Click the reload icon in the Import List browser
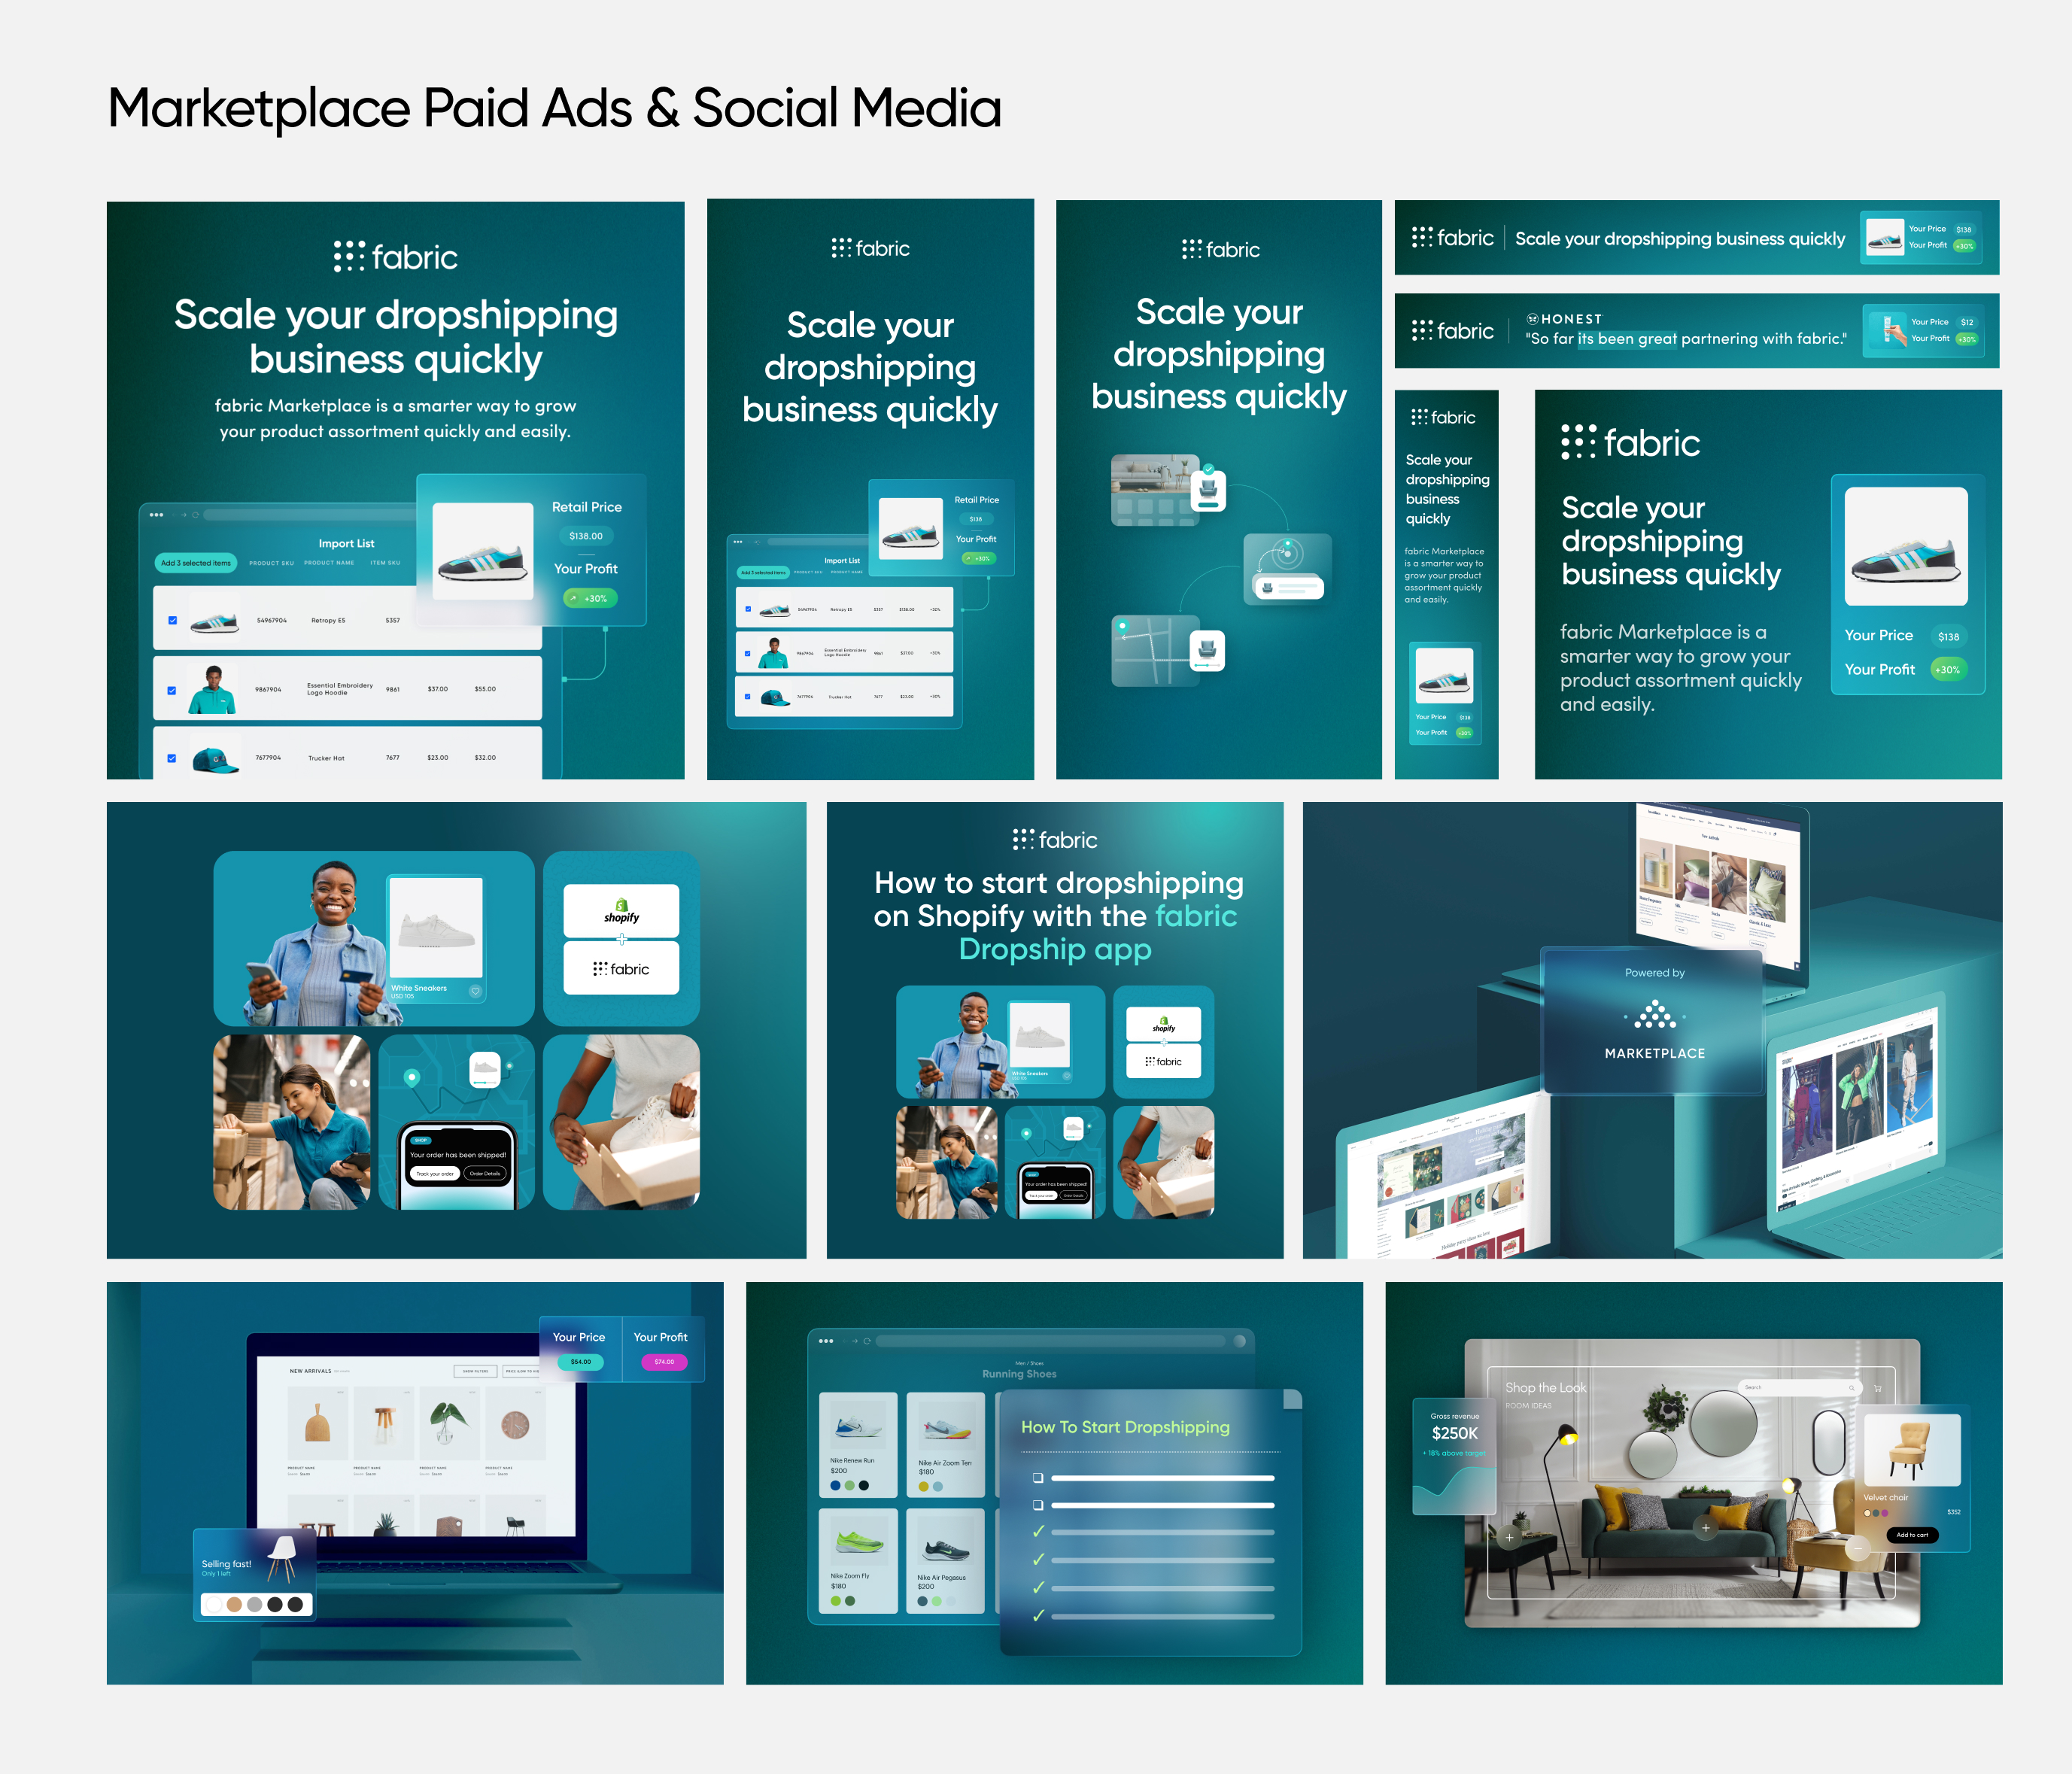This screenshot has width=2072, height=1774. pyautogui.click(x=196, y=515)
